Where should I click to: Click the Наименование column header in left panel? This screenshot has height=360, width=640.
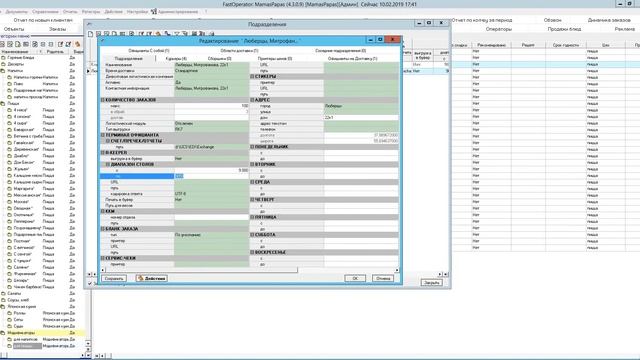[x=18, y=51]
